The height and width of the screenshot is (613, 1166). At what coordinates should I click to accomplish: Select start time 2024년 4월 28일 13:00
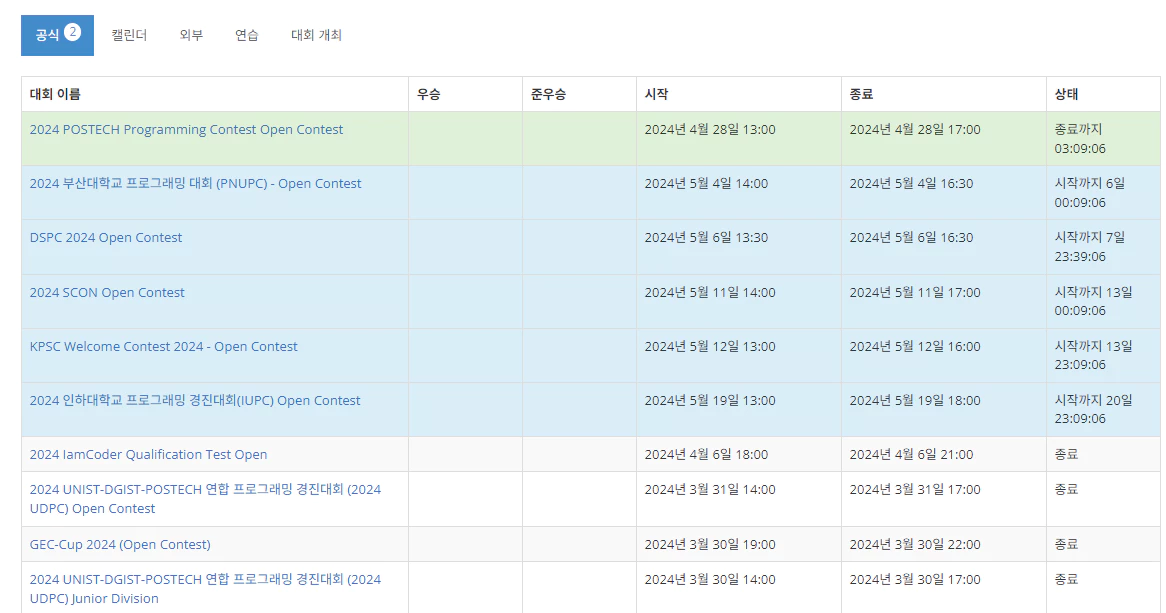point(710,129)
